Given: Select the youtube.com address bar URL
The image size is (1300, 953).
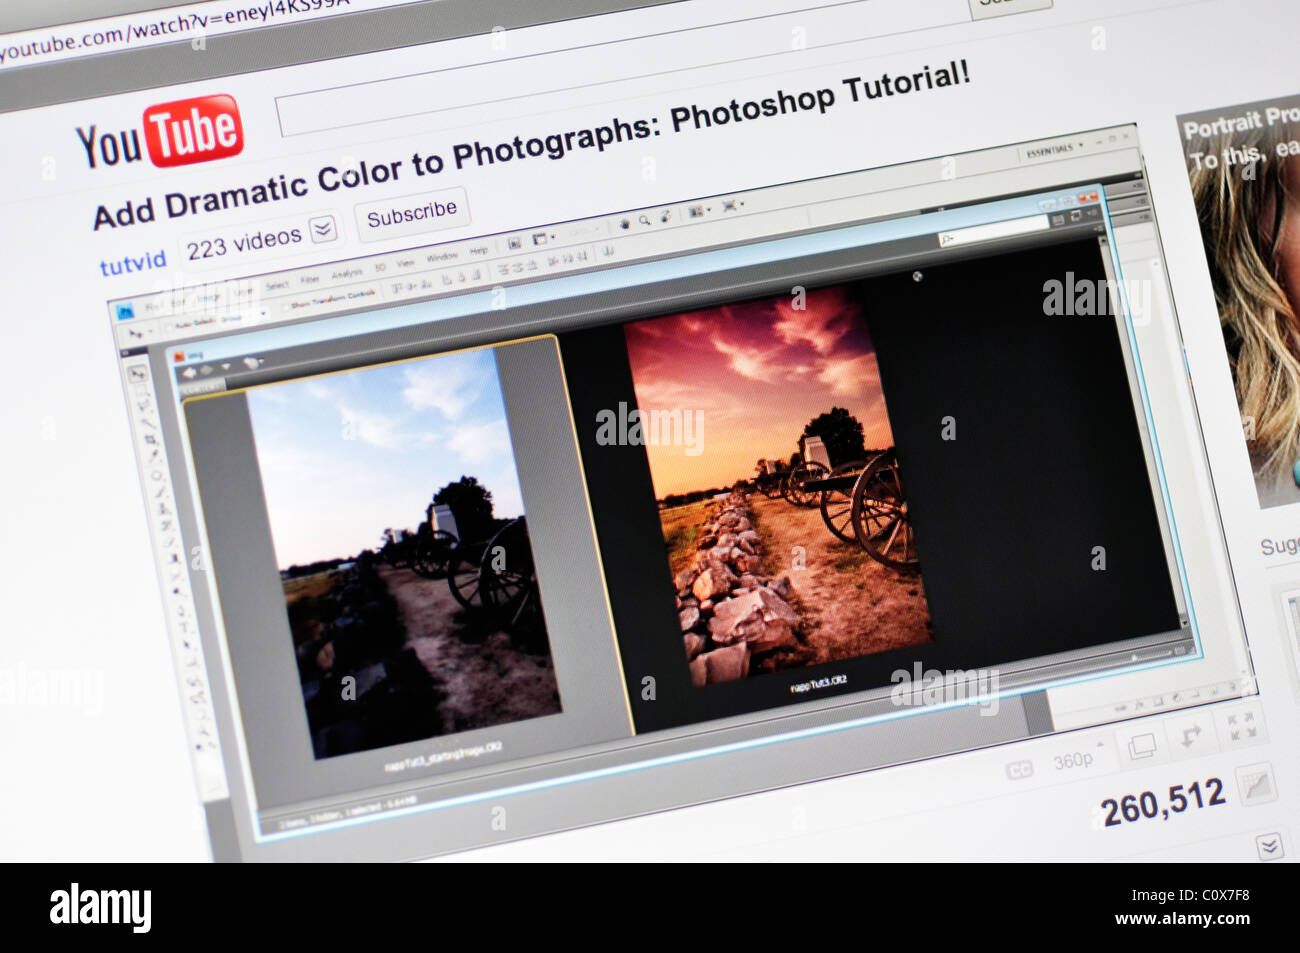Looking at the screenshot, I should [175, 30].
